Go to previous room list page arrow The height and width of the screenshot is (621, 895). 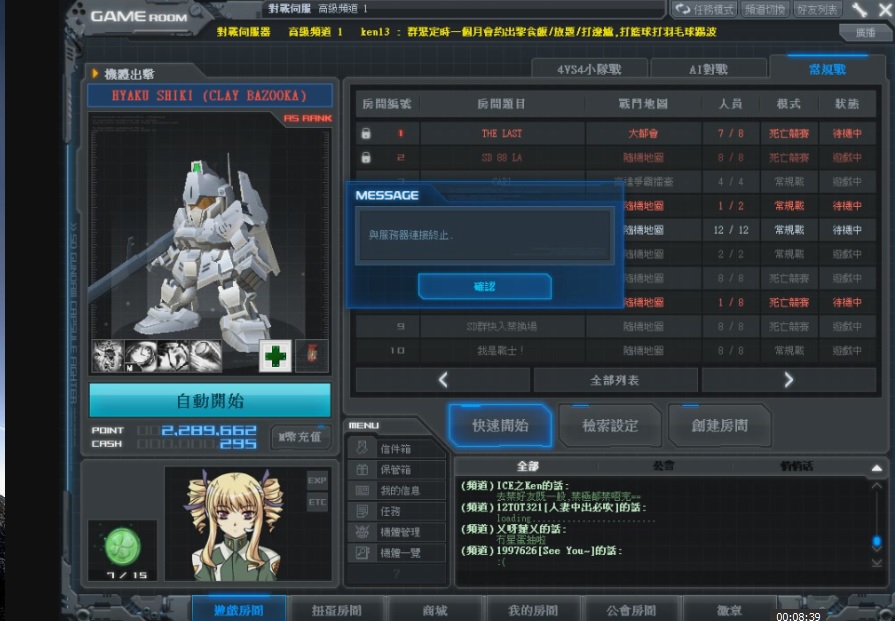pyautogui.click(x=443, y=380)
